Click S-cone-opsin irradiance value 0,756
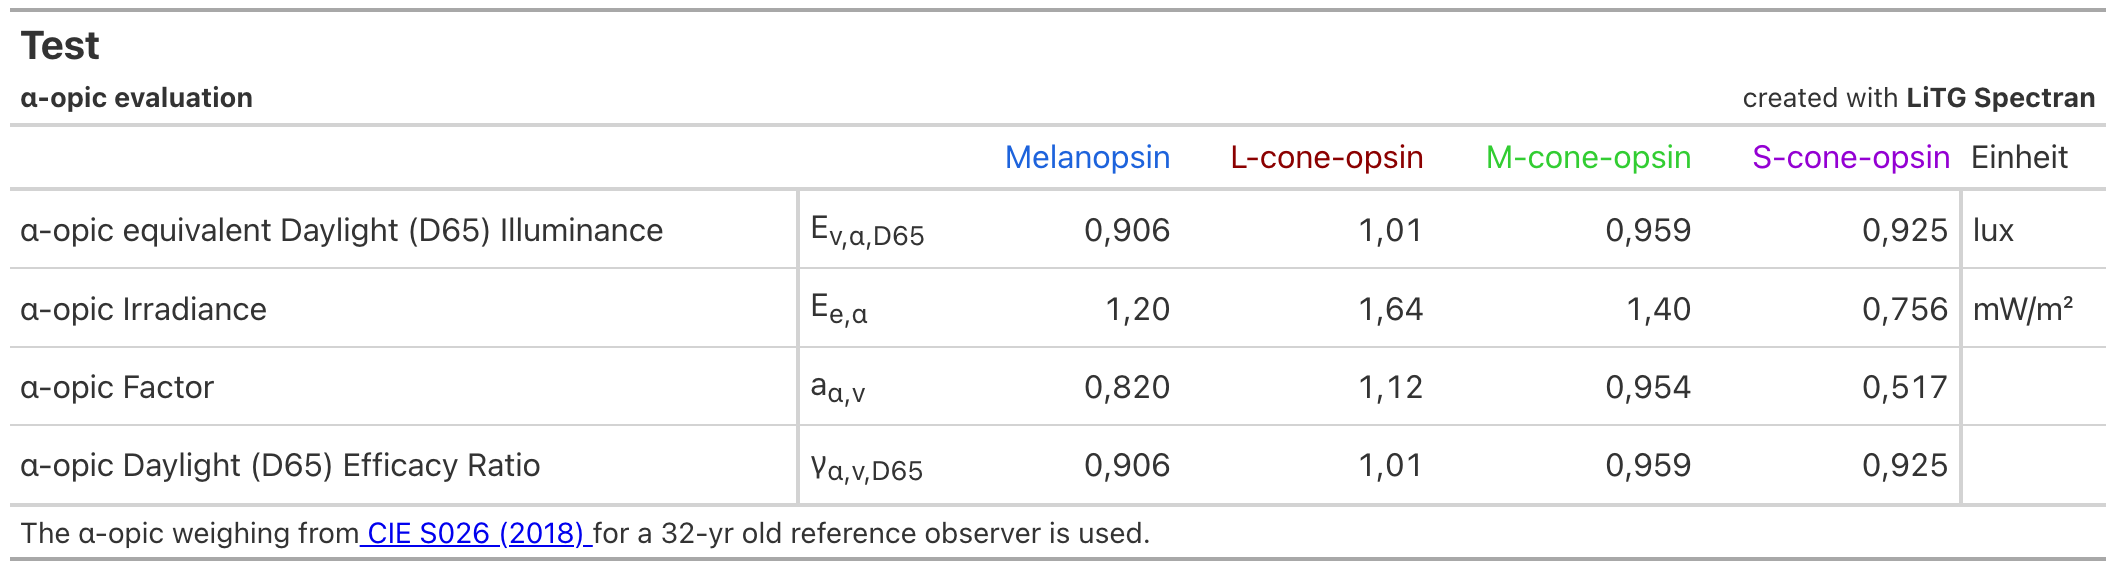Viewport: 2116px width, 568px height. (1904, 309)
